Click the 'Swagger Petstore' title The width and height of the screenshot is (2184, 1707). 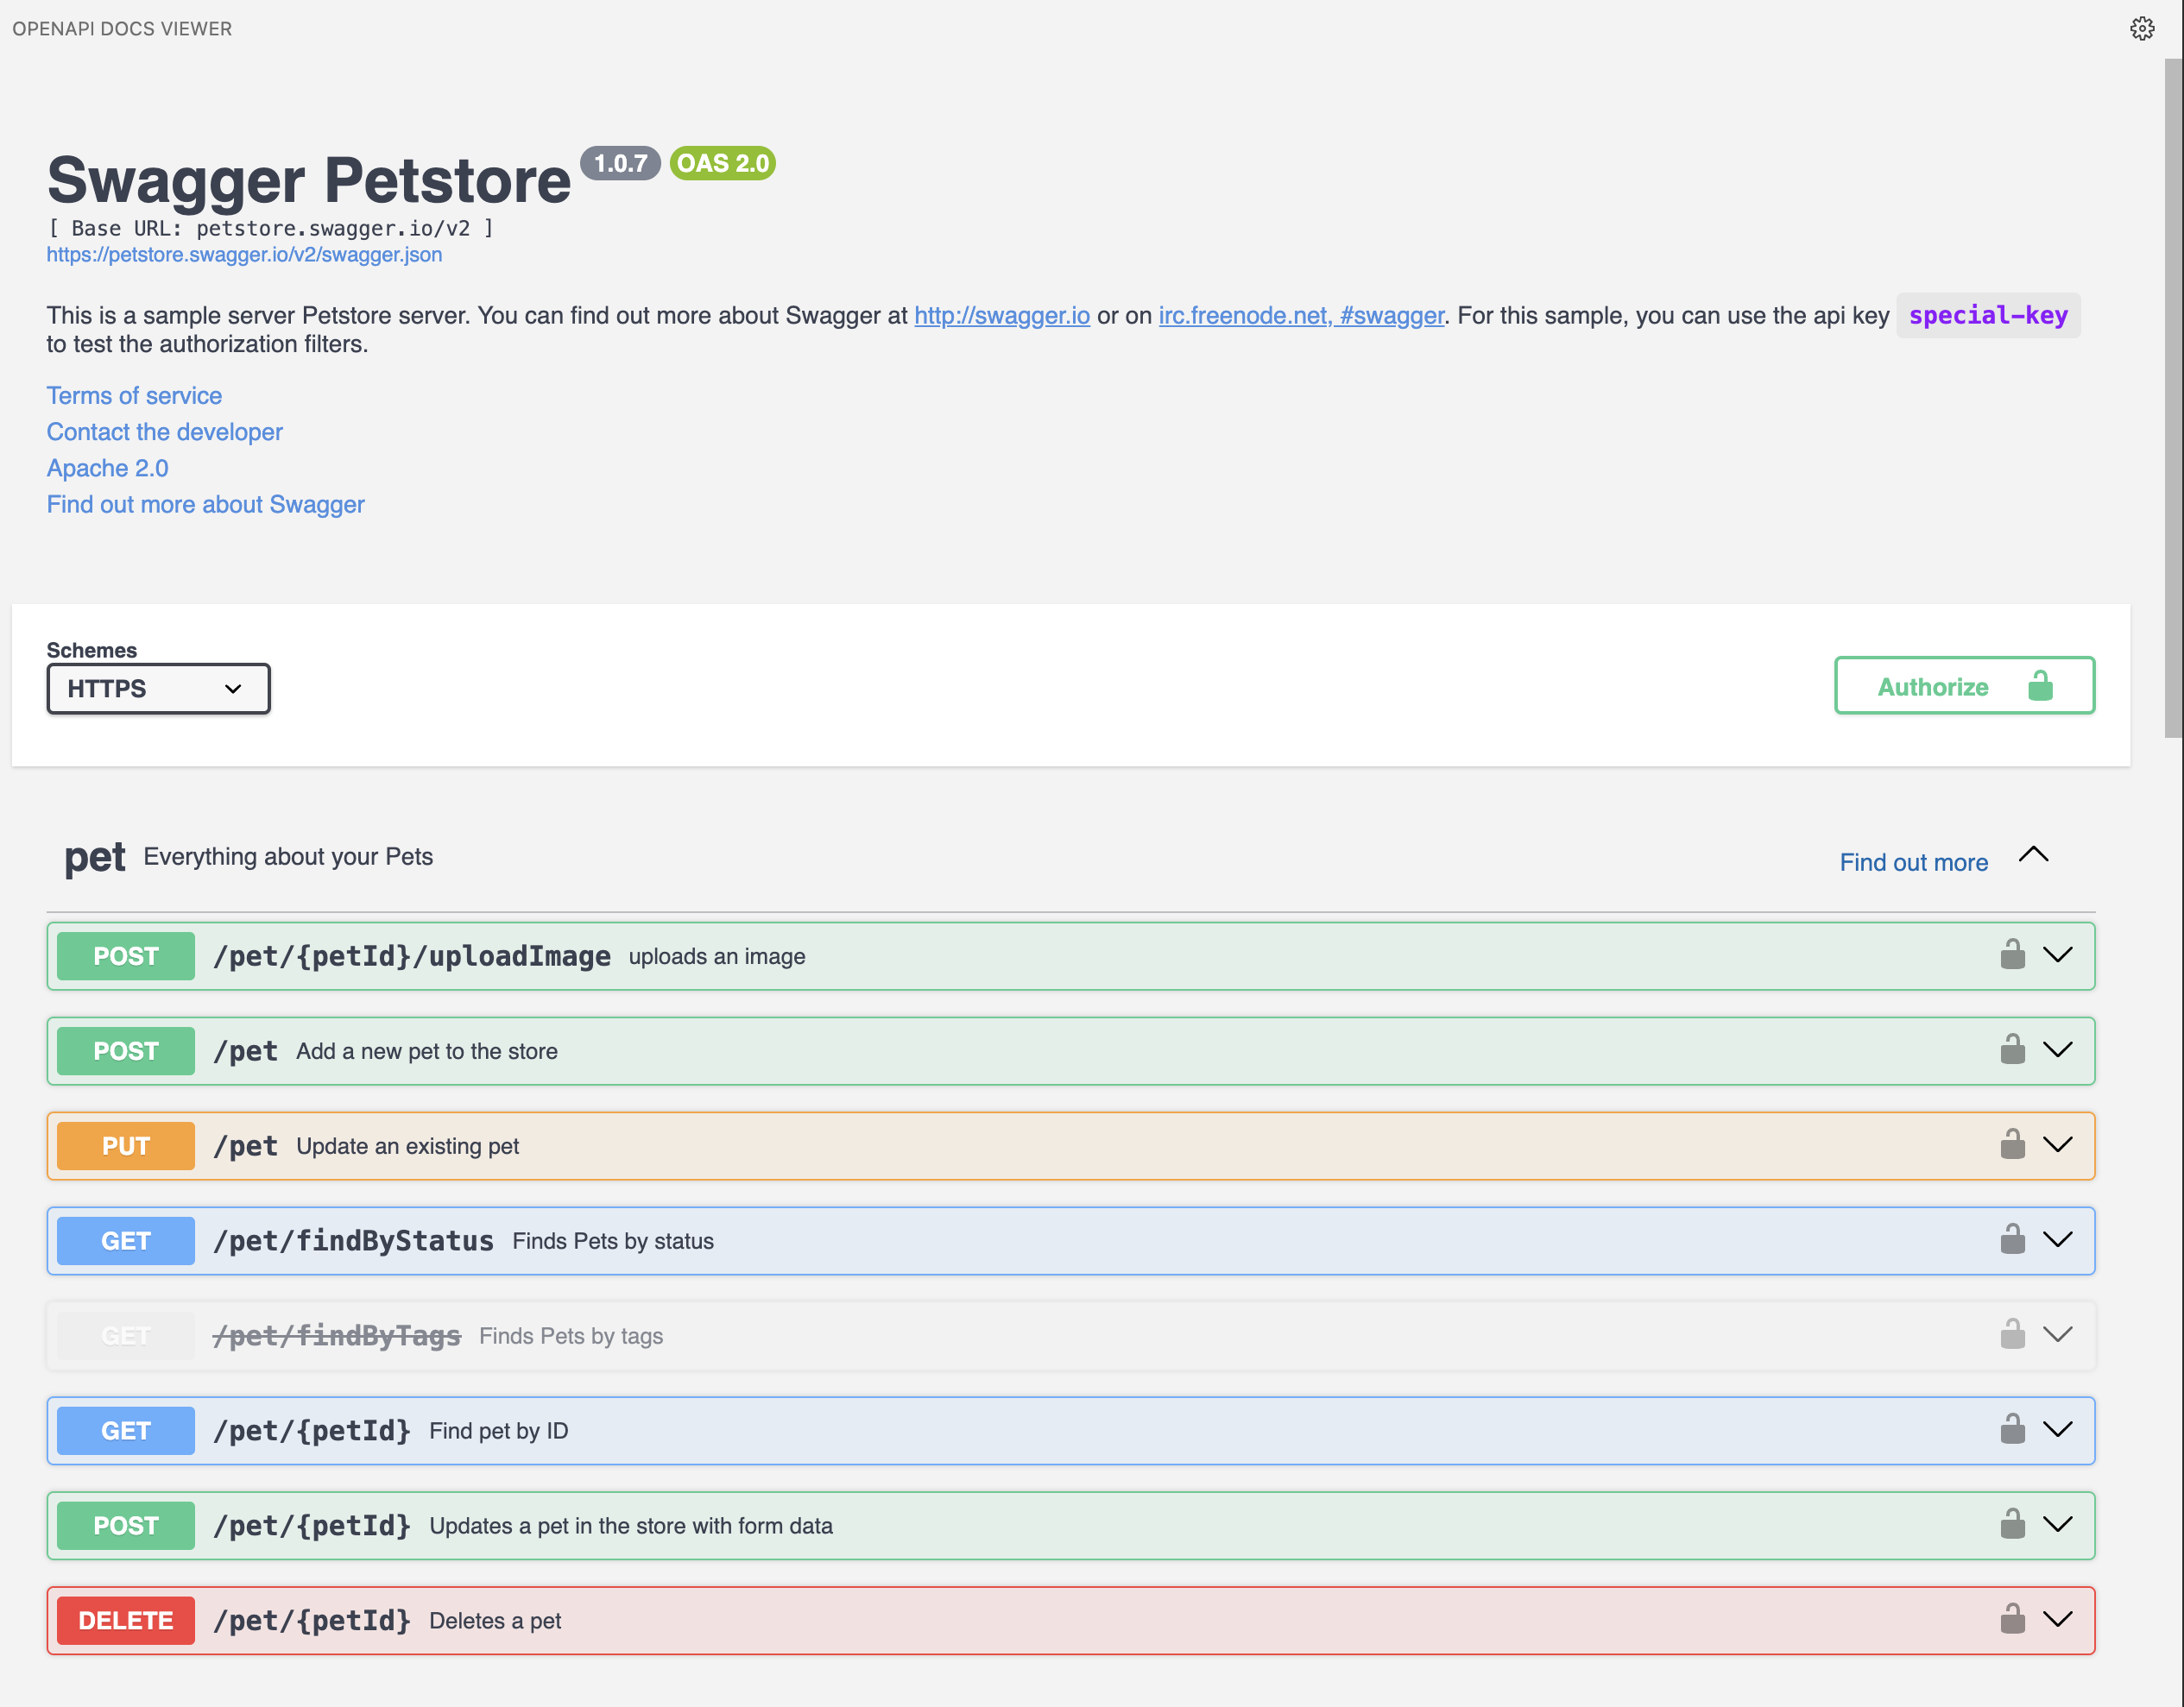click(309, 181)
